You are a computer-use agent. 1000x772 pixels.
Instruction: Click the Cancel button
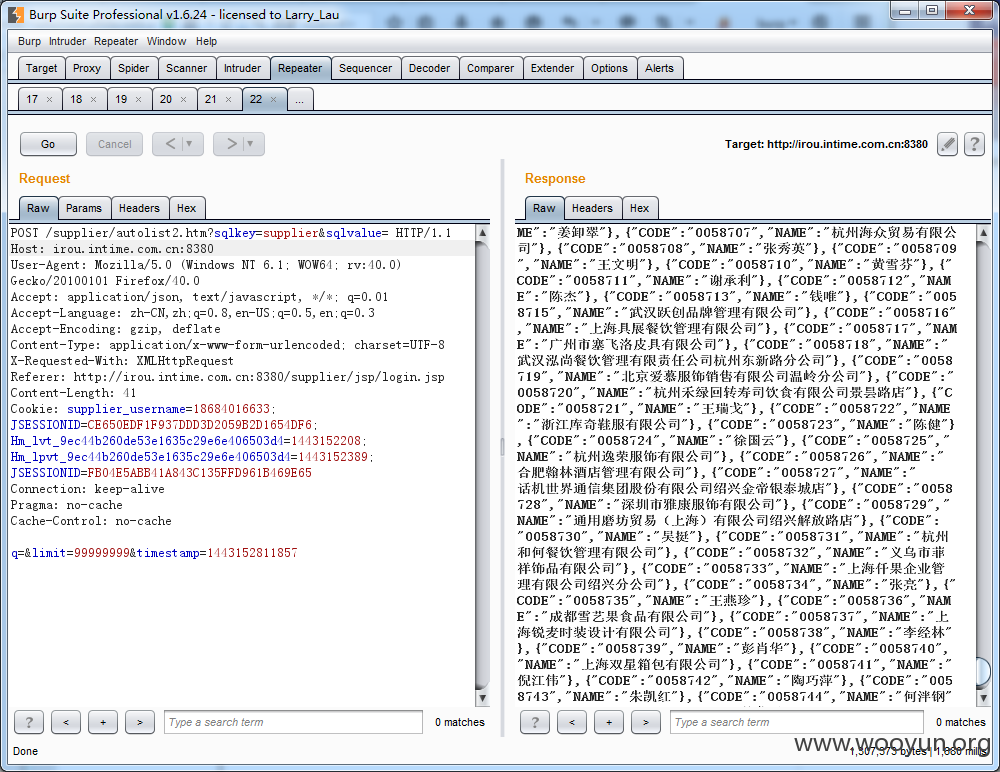coord(115,144)
